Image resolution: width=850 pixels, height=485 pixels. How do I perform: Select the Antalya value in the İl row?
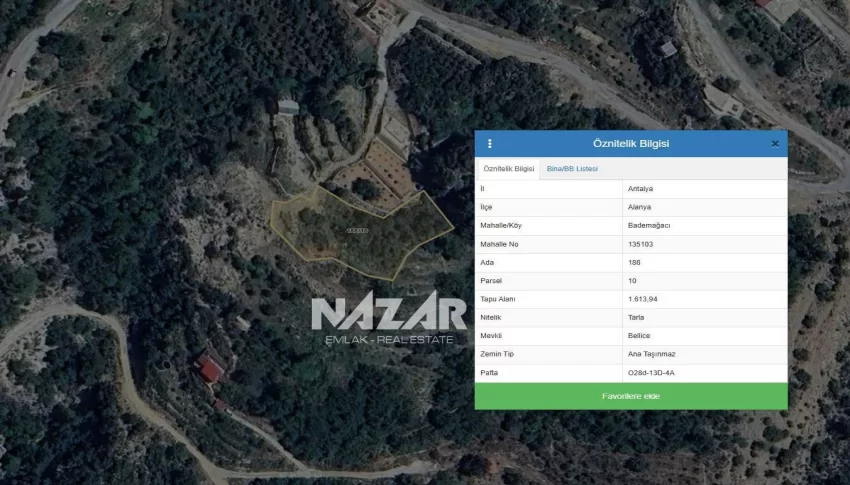point(640,188)
